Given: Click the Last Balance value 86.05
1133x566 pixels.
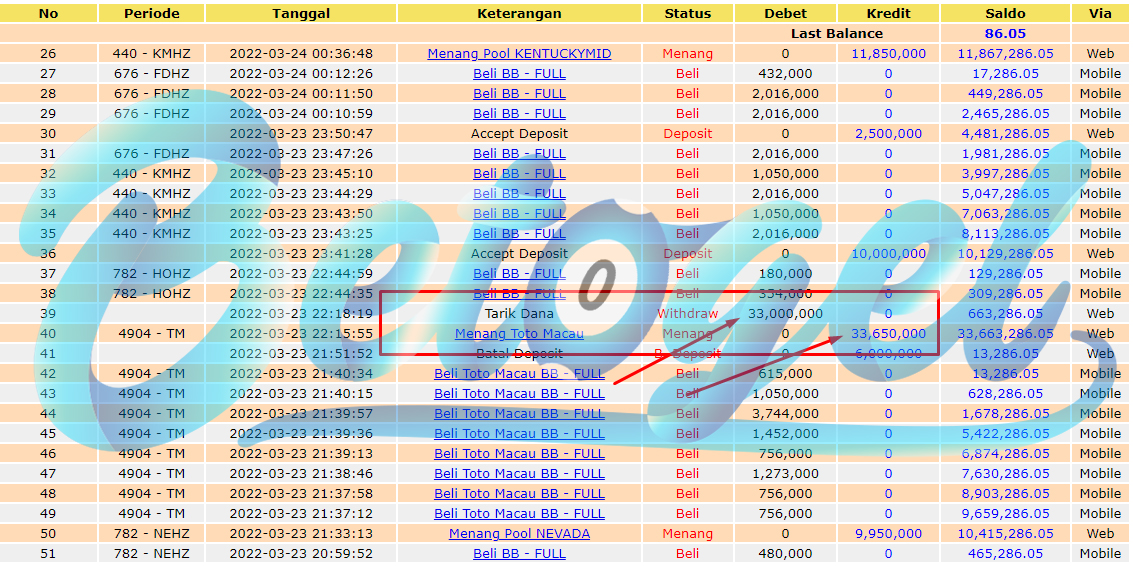Looking at the screenshot, I should 1005,33.
